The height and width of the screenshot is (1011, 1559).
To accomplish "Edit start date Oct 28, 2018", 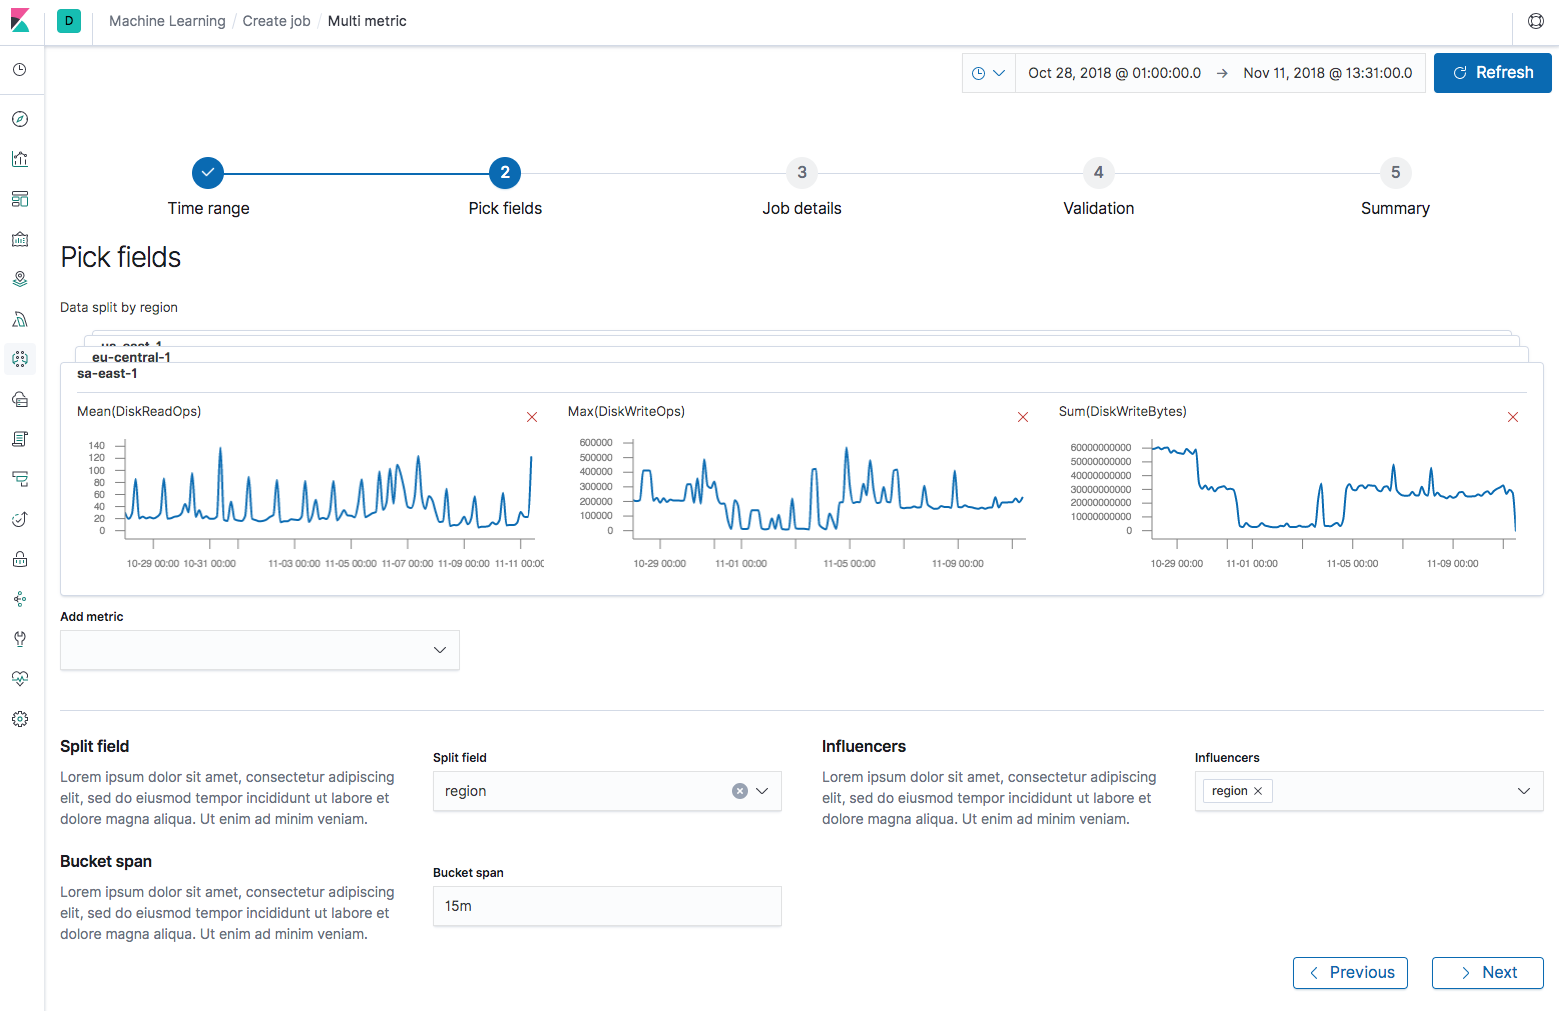I will [x=1115, y=73].
